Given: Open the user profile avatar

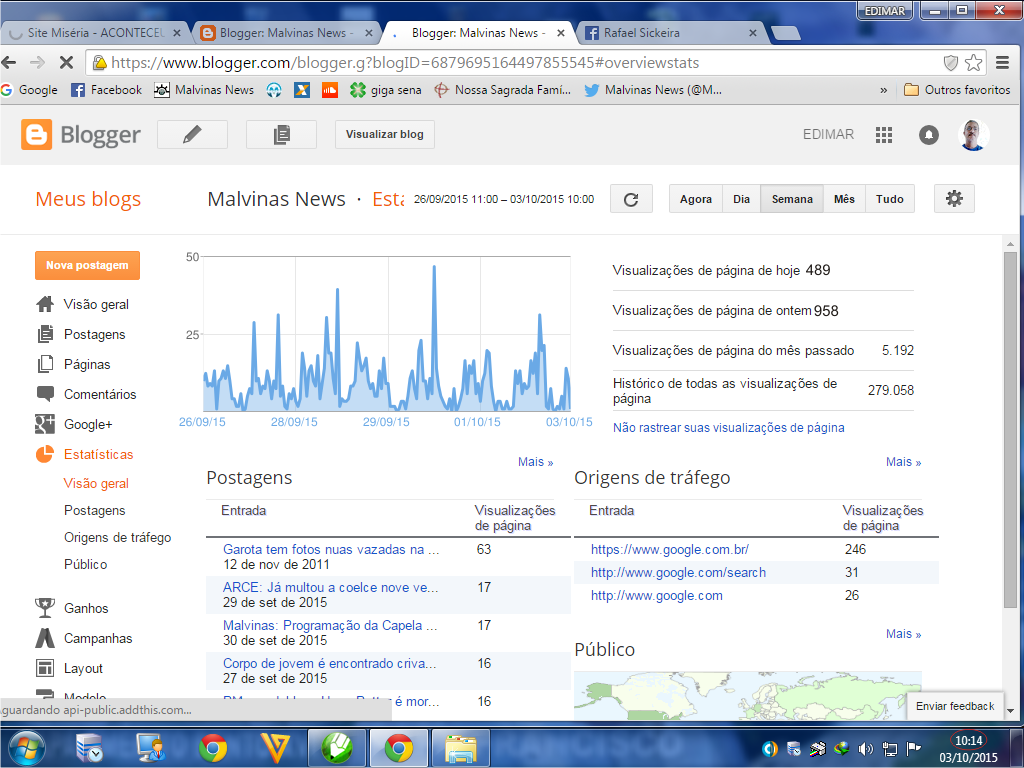Looking at the screenshot, I should (x=973, y=135).
